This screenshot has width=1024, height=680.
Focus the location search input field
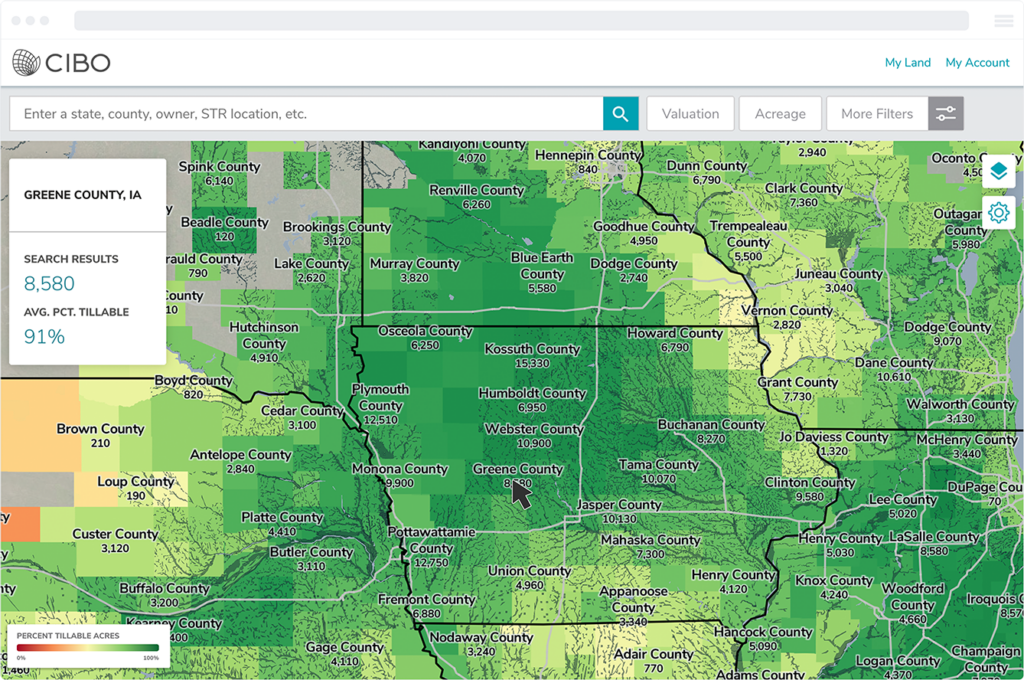click(x=306, y=114)
